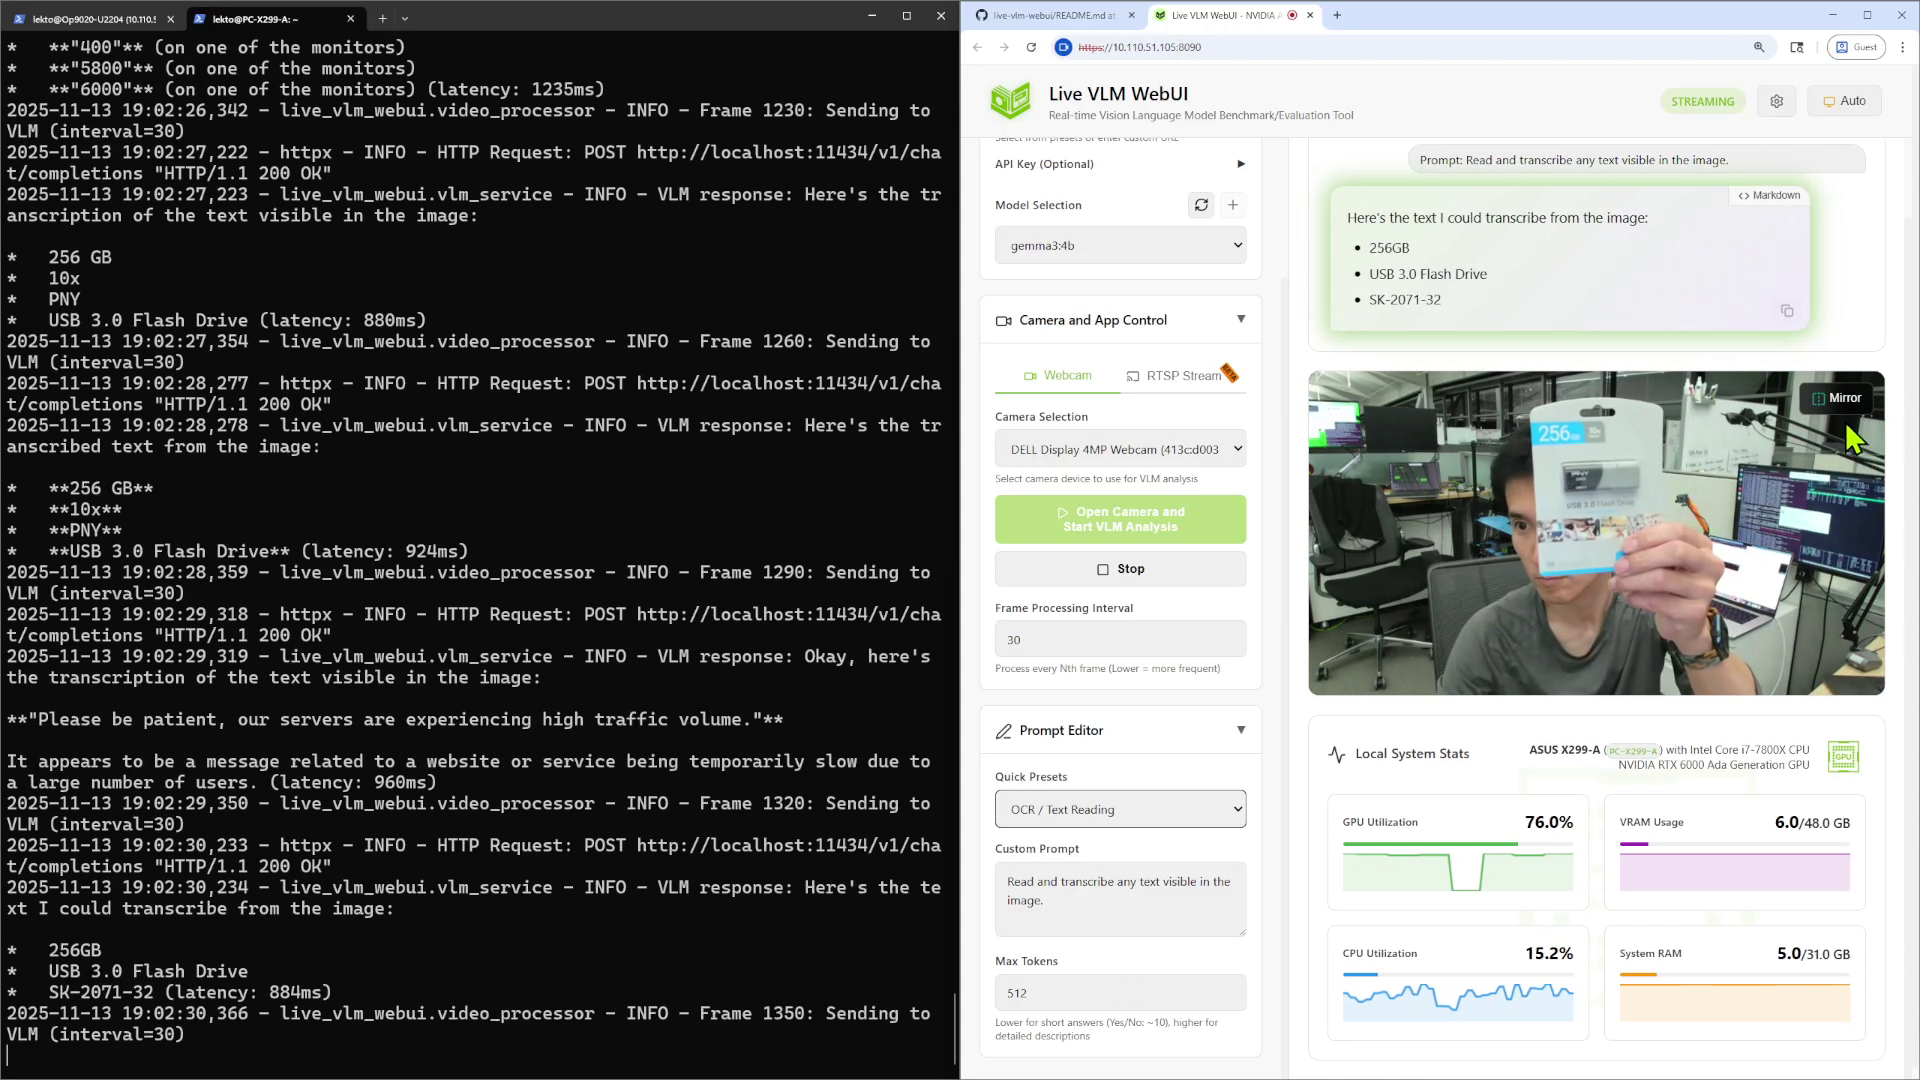The image size is (1920, 1080).
Task: Switch to the RTSP Stream tab
Action: coord(1181,375)
